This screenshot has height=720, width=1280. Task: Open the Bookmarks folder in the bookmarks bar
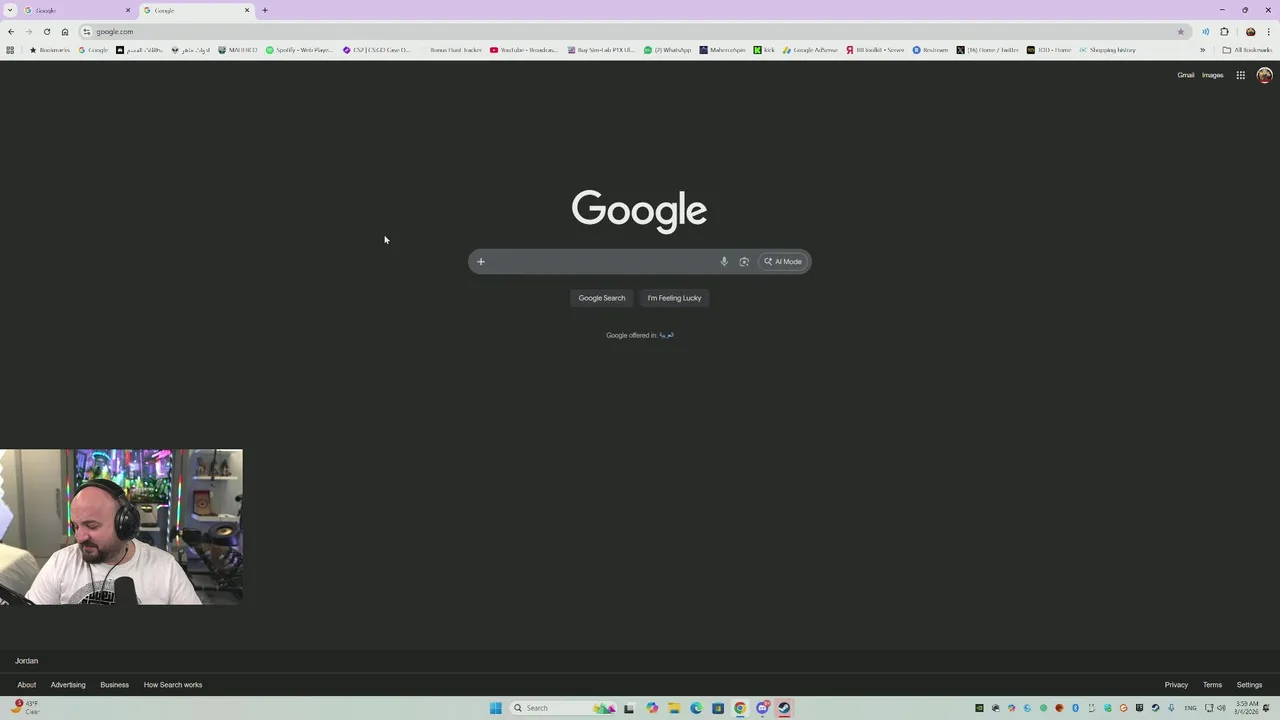[50, 50]
